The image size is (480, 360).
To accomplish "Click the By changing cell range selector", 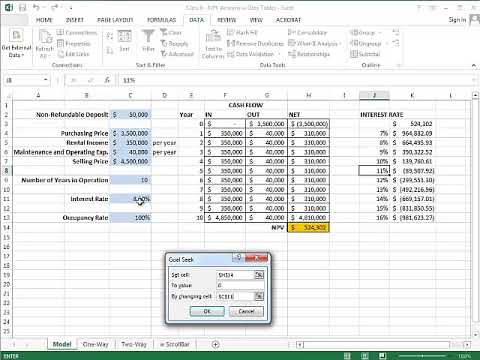I will 259,296.
